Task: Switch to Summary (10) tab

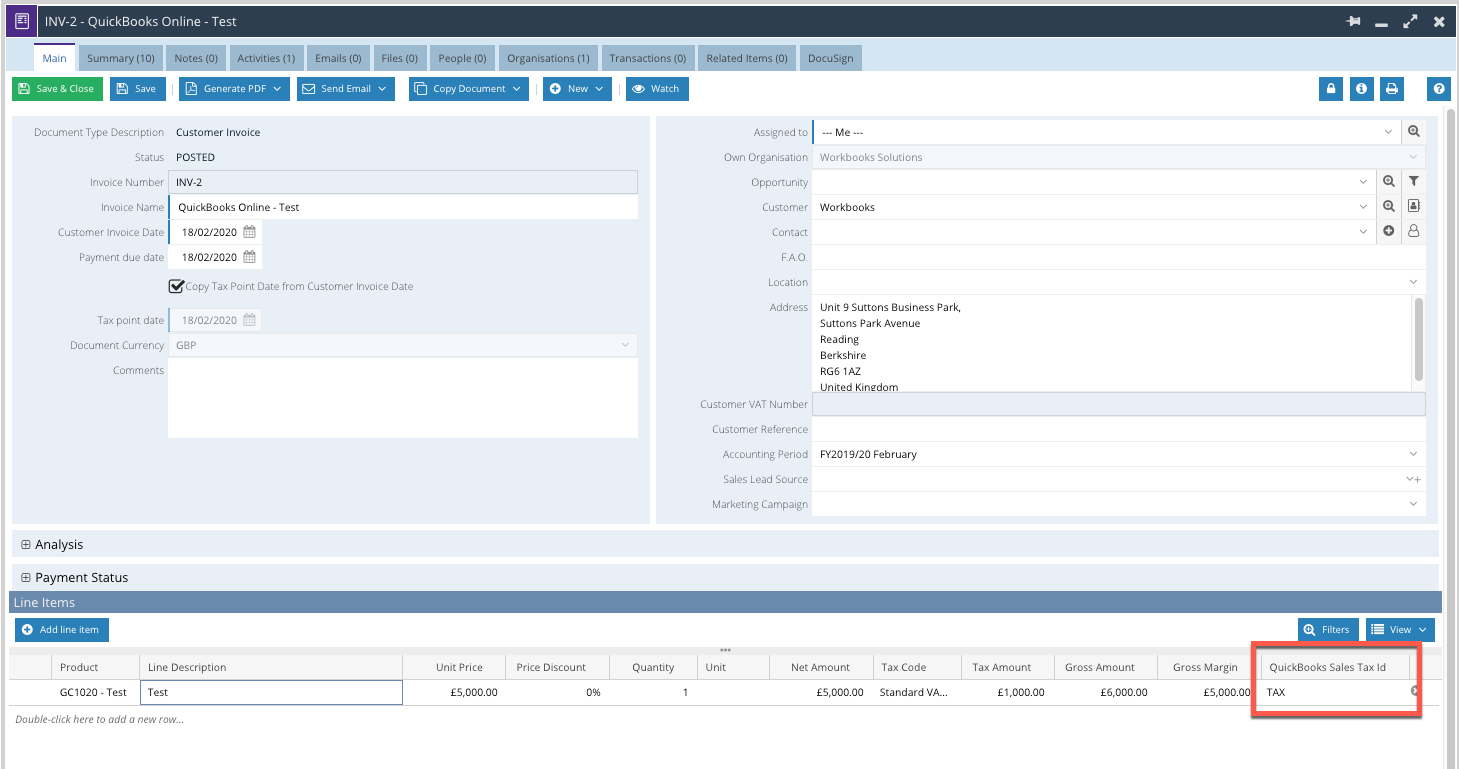Action: [121, 58]
